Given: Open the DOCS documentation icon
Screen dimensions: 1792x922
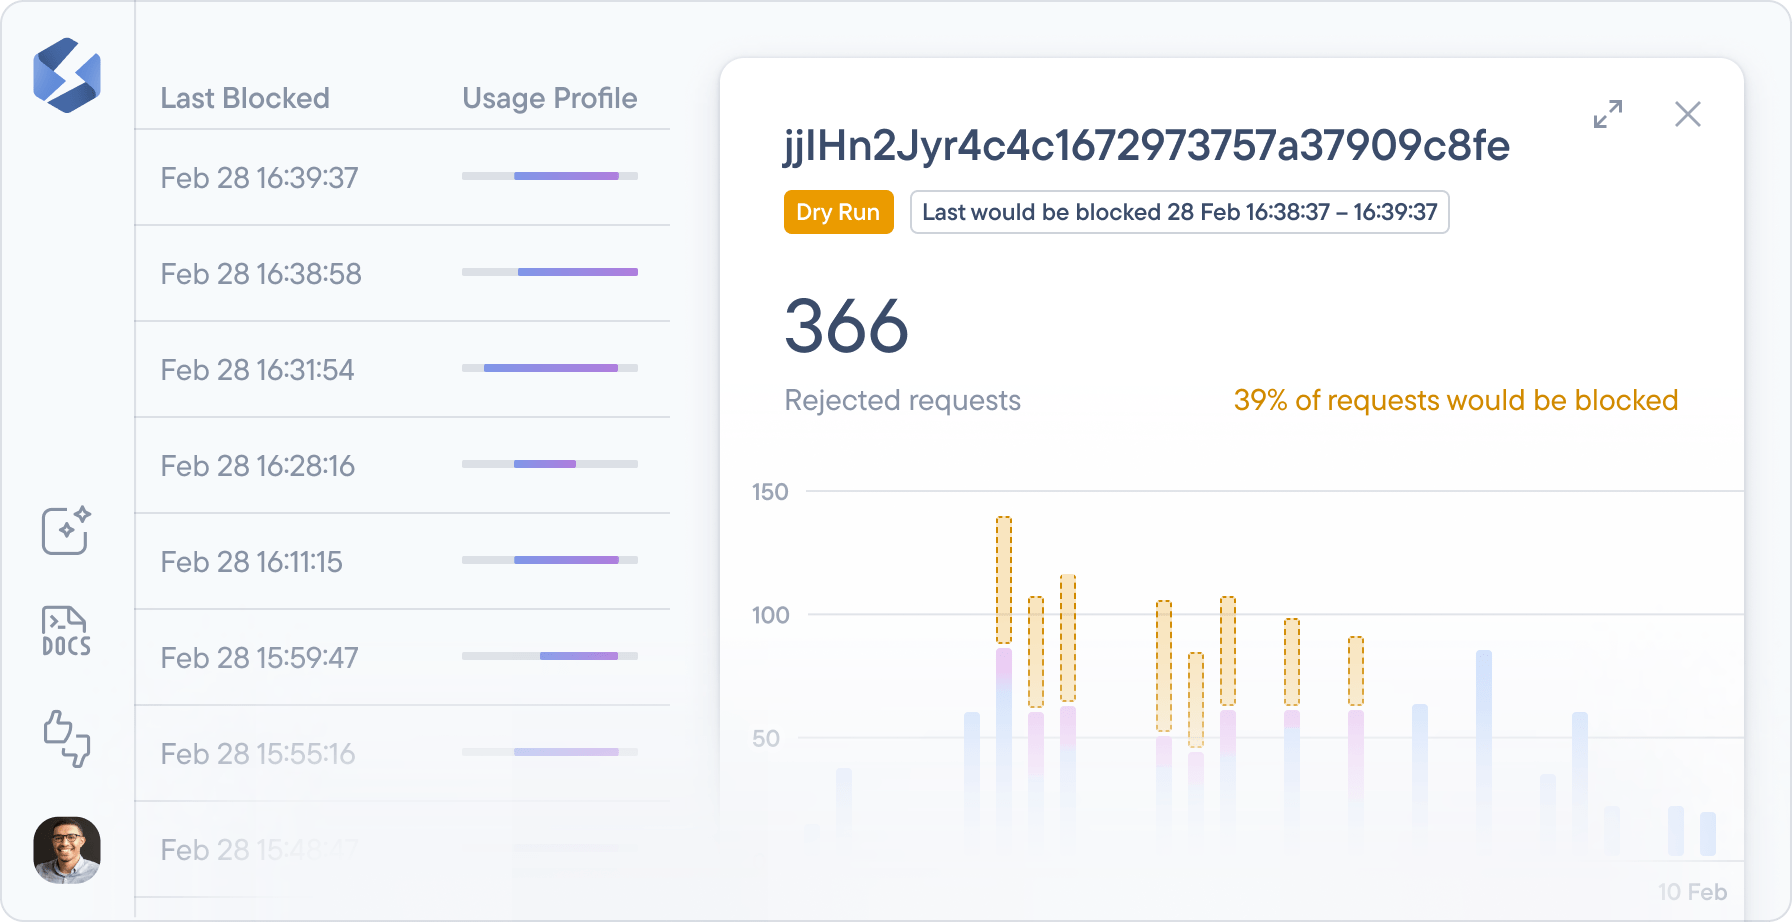Looking at the screenshot, I should (66, 632).
